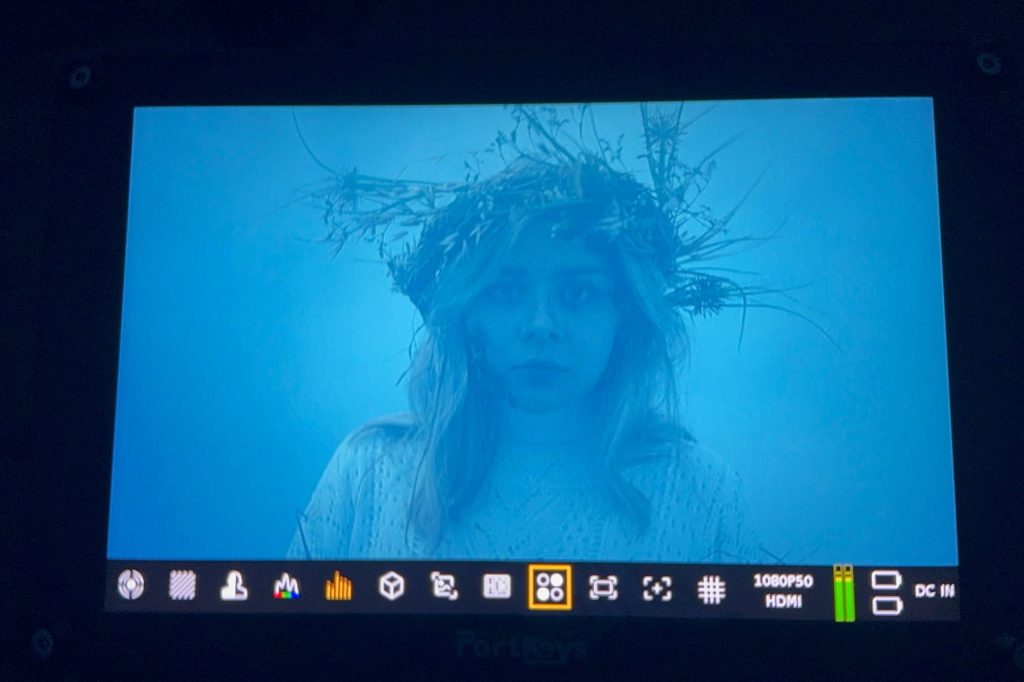Image resolution: width=1024 pixels, height=682 pixels.
Task: Toggle the zebra stripes exposure overlay
Action: [x=182, y=585]
